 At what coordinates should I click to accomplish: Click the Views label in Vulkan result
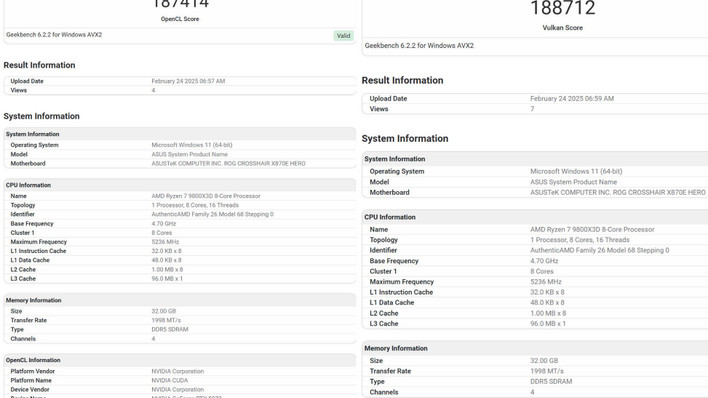click(379, 109)
